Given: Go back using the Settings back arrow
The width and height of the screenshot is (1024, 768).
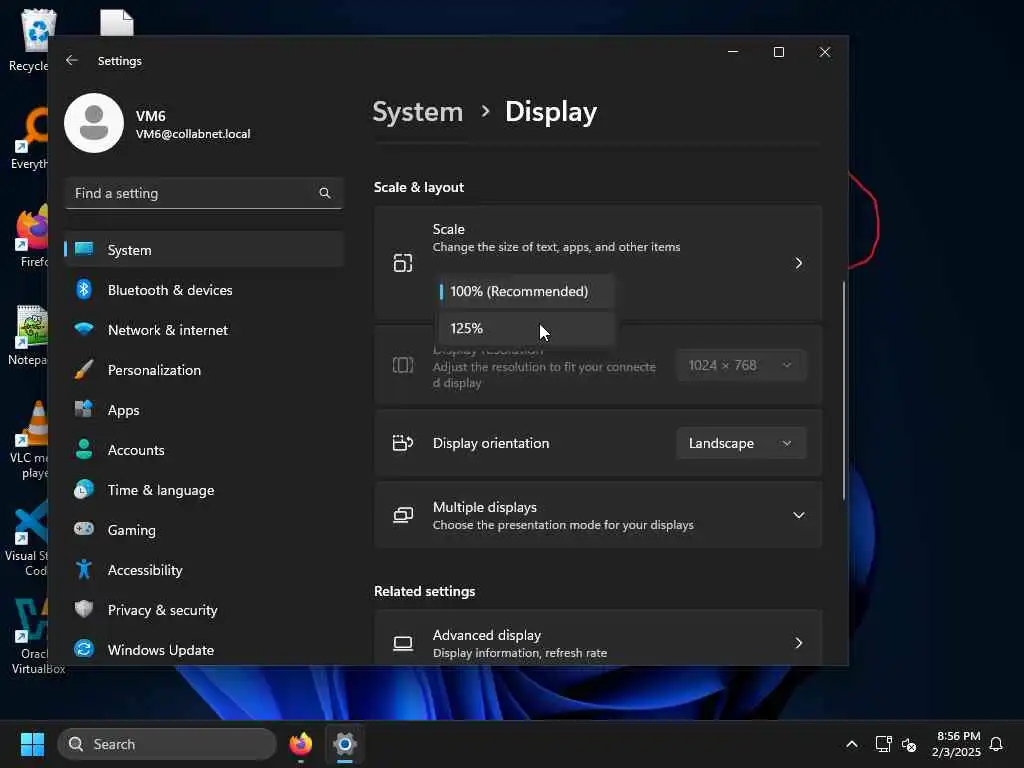Looking at the screenshot, I should [72, 60].
